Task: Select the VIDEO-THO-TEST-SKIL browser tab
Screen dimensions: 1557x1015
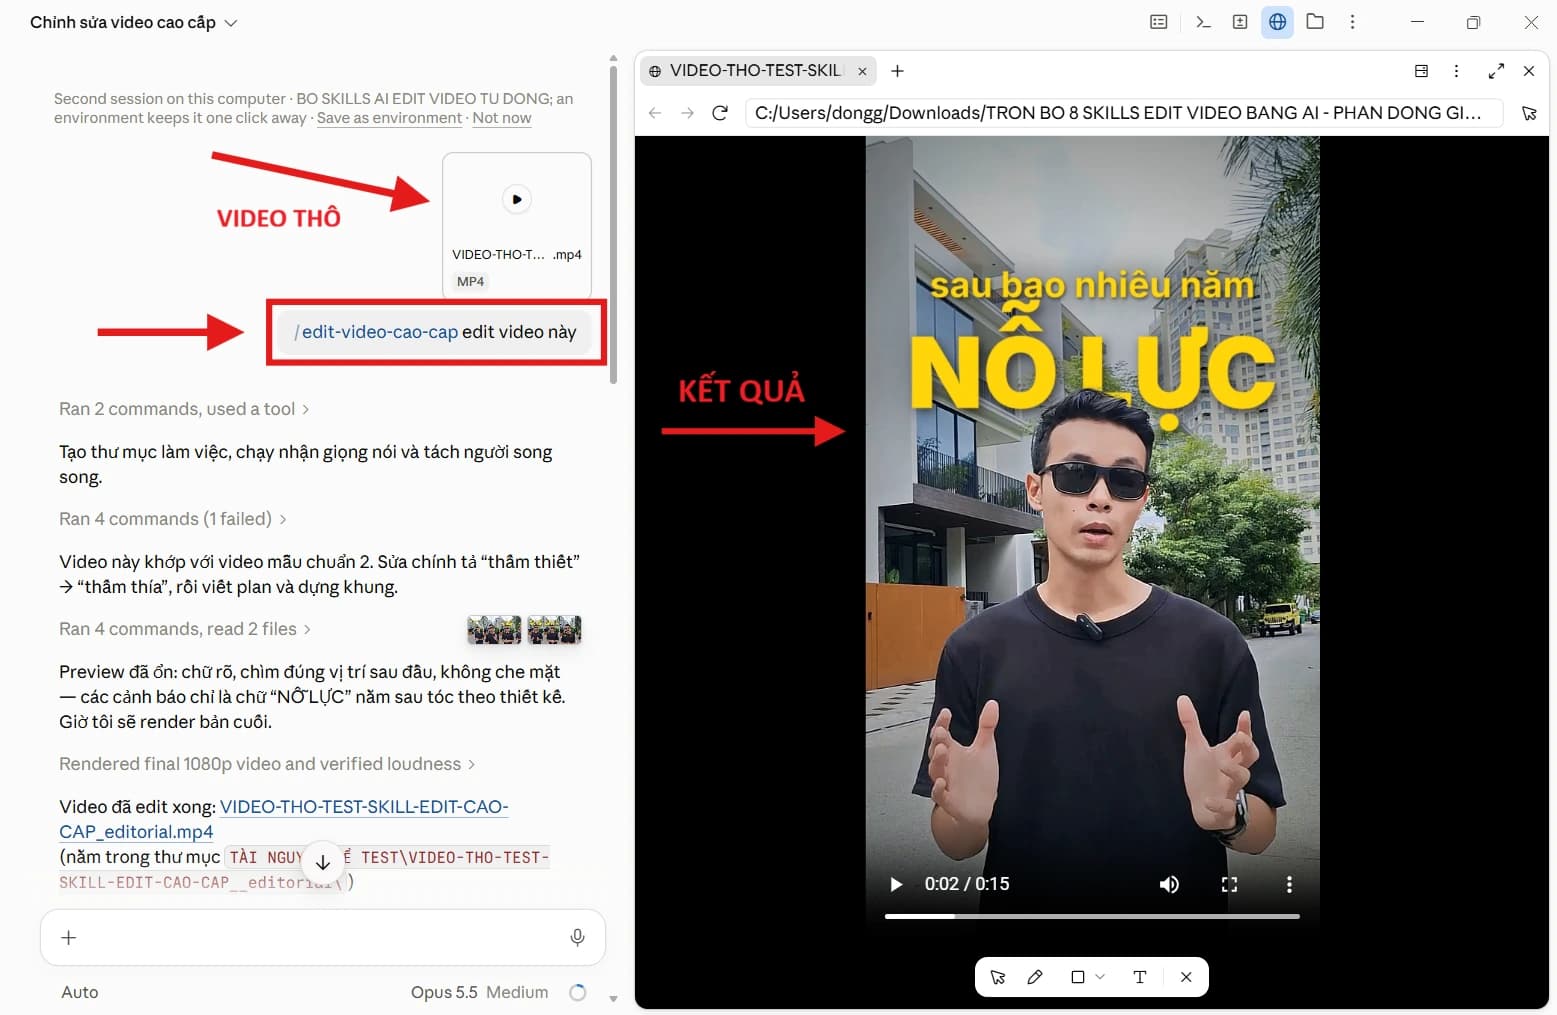Action: pyautogui.click(x=756, y=71)
